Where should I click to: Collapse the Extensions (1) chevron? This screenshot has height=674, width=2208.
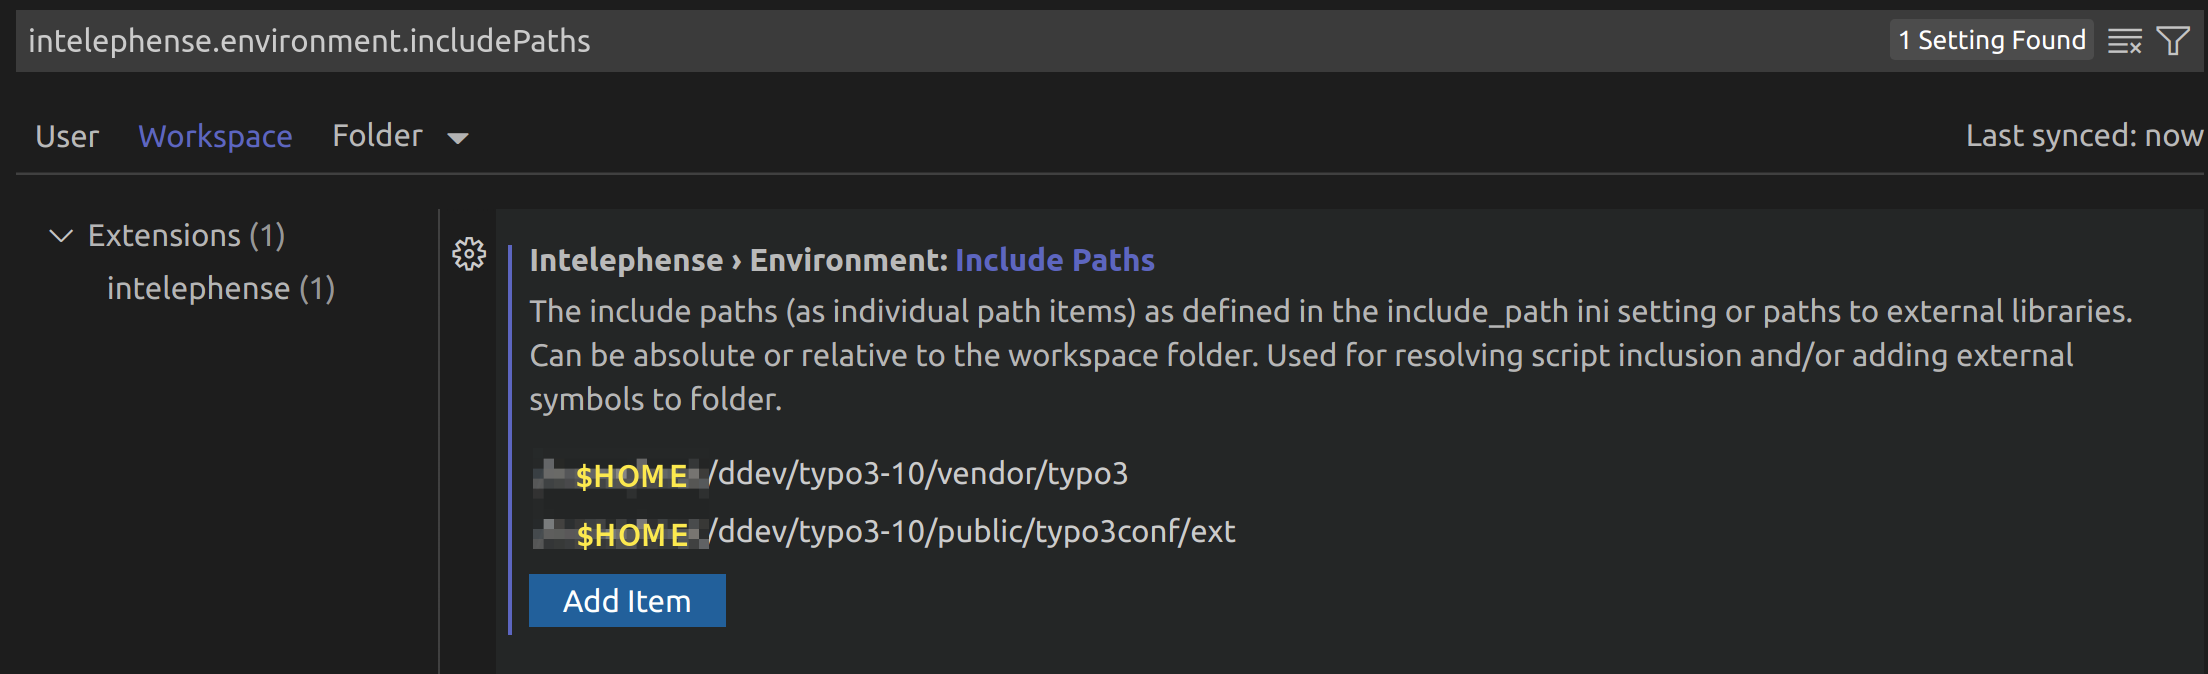[x=61, y=236]
